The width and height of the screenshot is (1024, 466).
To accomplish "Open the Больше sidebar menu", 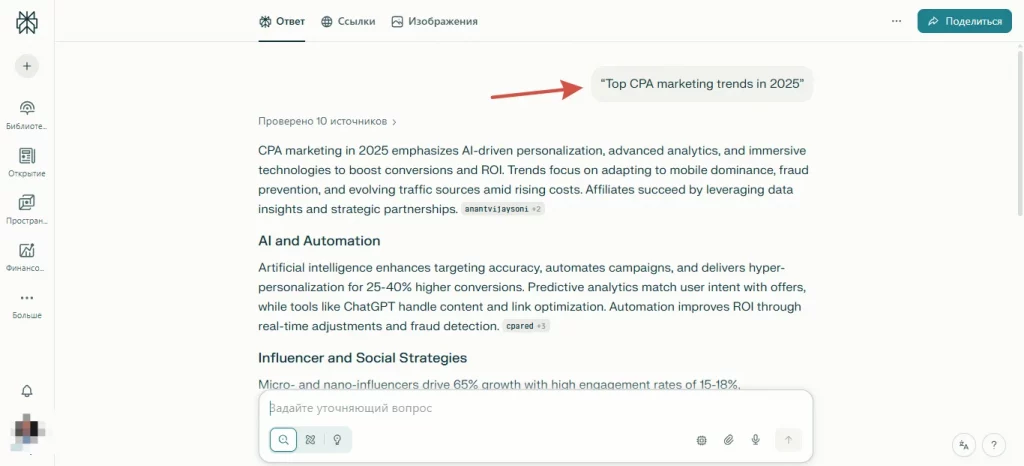I will (27, 303).
